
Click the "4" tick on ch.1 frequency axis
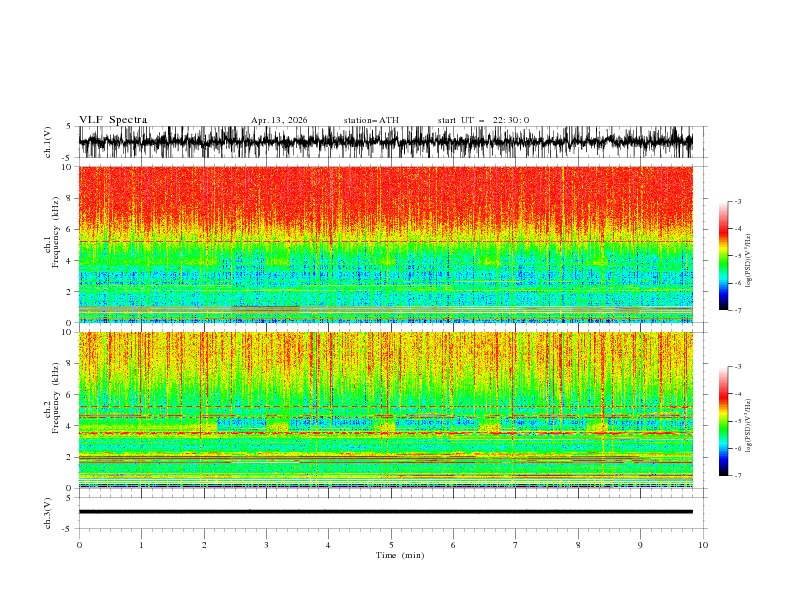[x=69, y=261]
